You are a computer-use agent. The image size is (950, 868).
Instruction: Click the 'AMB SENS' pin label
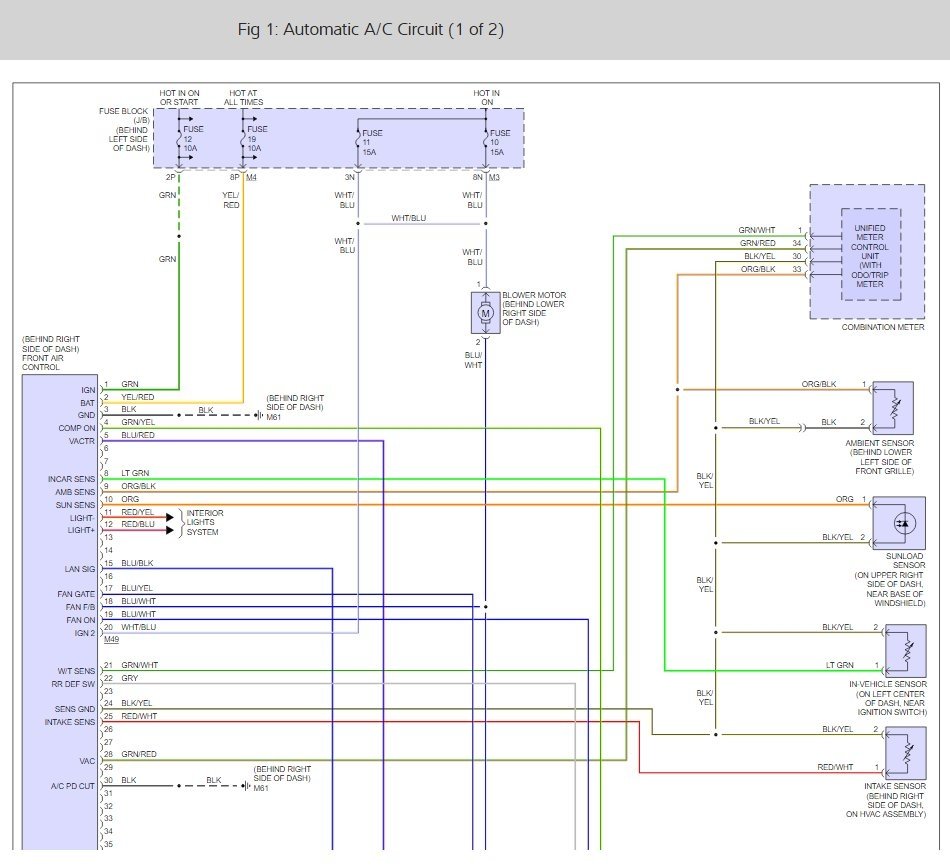75,492
